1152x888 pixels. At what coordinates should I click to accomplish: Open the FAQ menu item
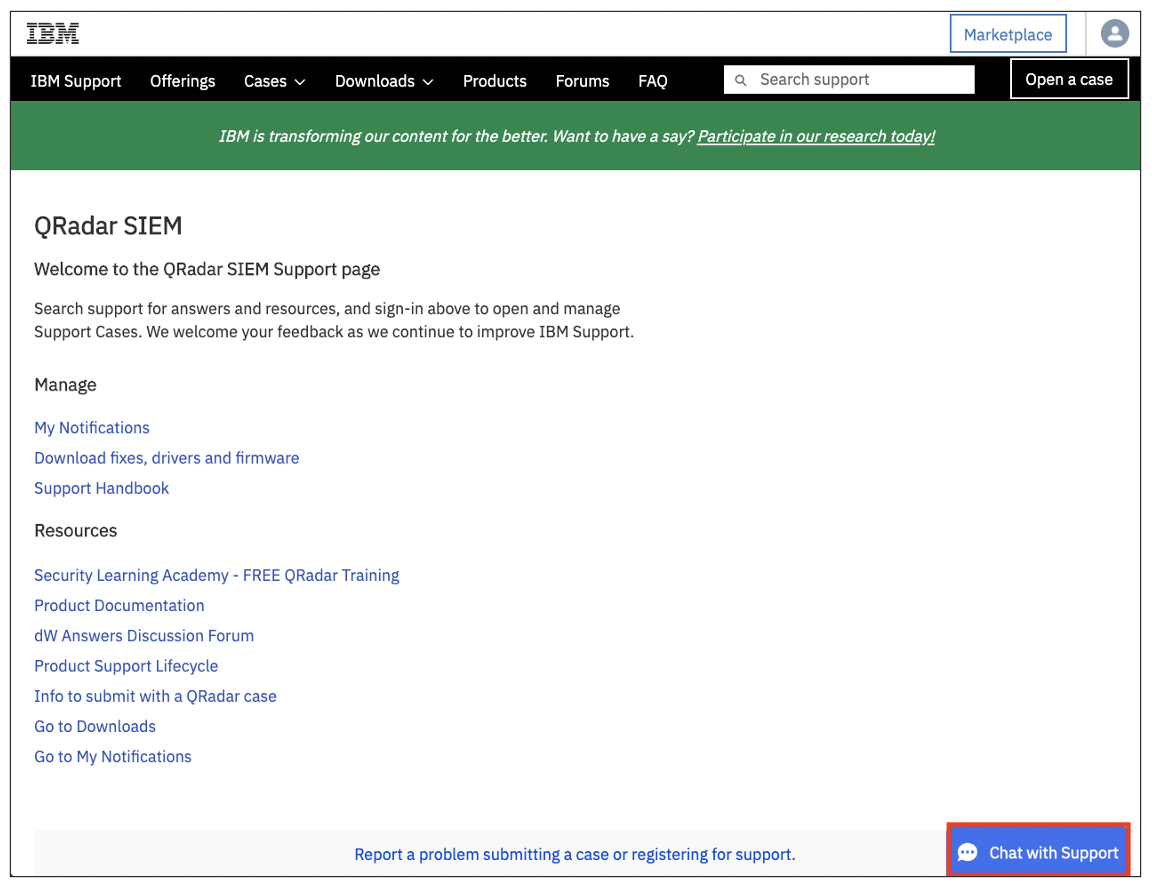tap(652, 81)
